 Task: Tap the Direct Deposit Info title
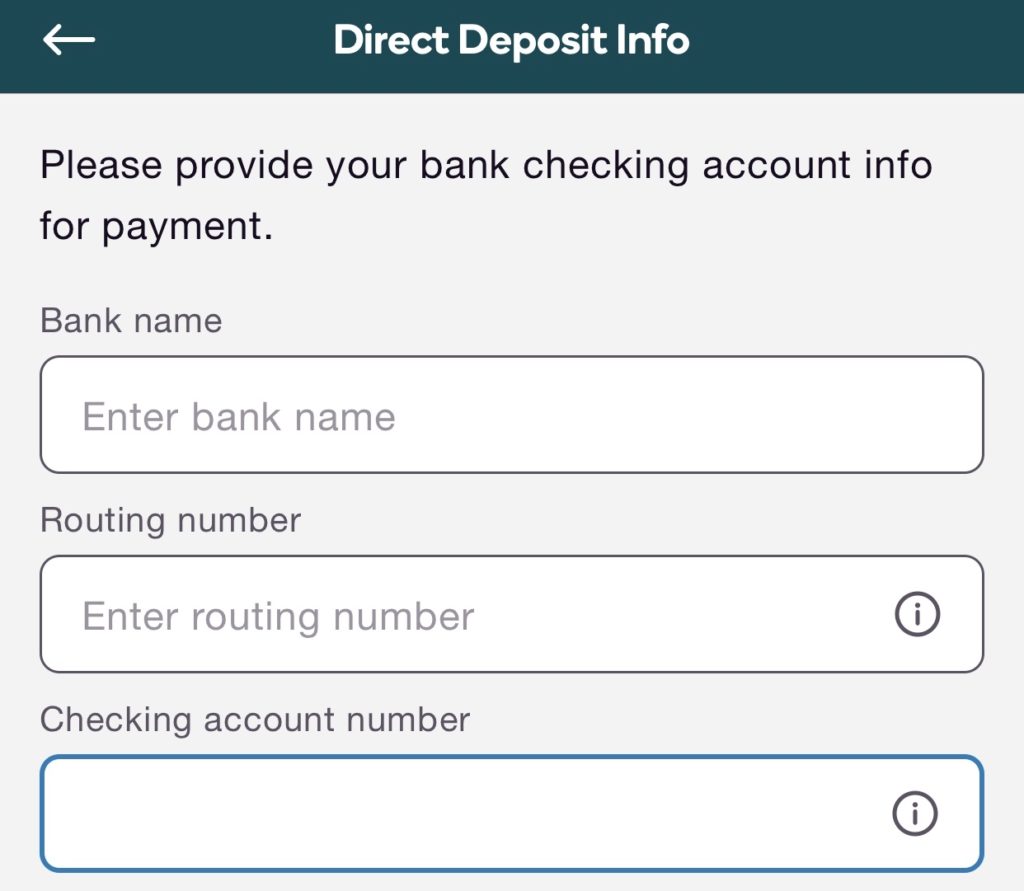click(511, 40)
